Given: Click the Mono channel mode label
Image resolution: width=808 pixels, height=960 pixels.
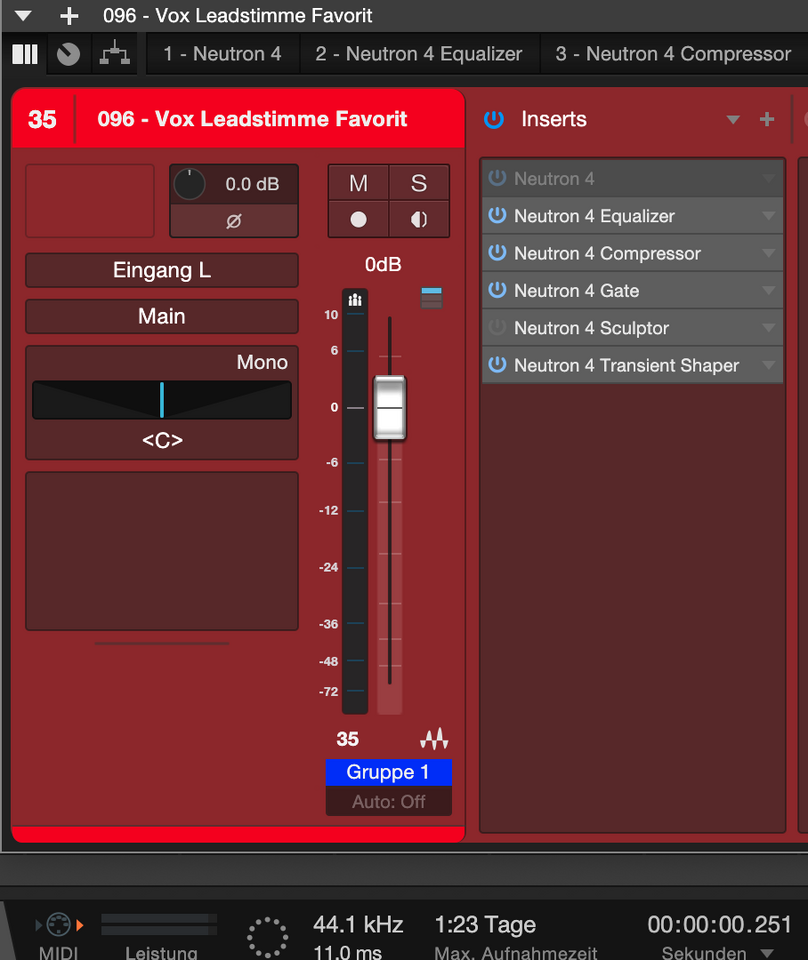Looking at the screenshot, I should click(x=262, y=362).
